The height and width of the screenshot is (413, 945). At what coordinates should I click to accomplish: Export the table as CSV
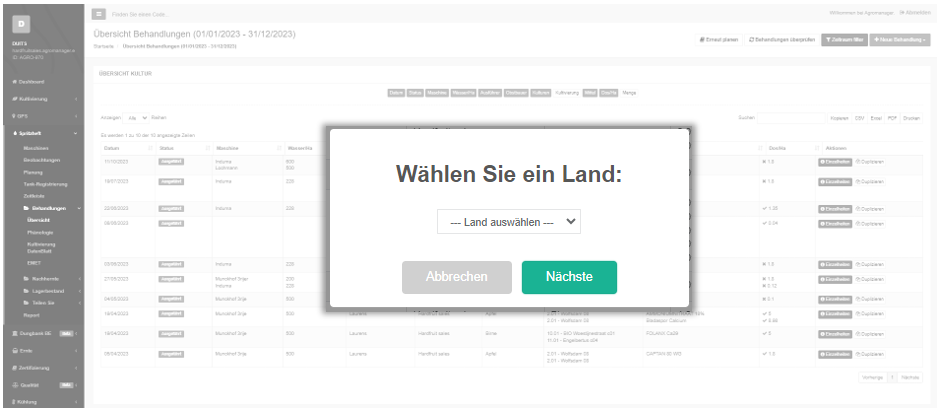tap(859, 118)
